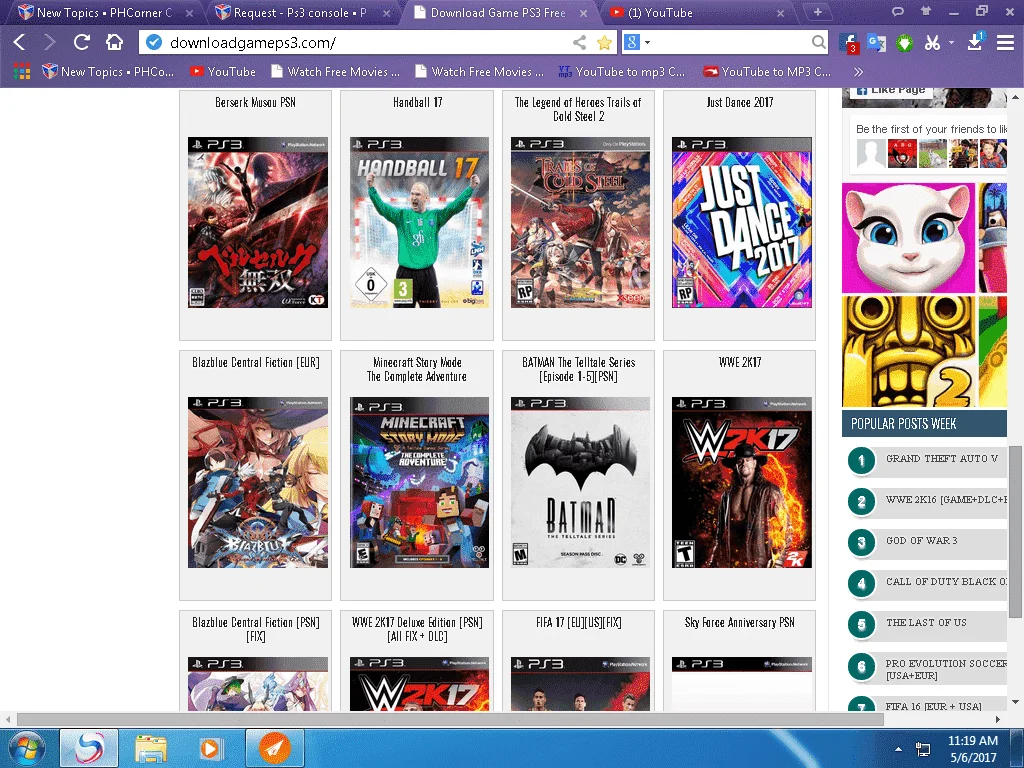1024x768 pixels.
Task: Click the Facebook Like Page button
Action: 890,91
